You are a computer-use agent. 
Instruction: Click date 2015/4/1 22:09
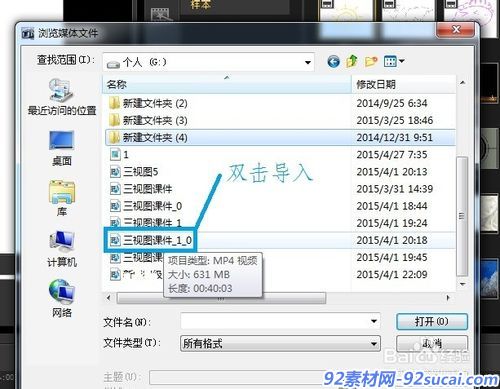point(392,274)
